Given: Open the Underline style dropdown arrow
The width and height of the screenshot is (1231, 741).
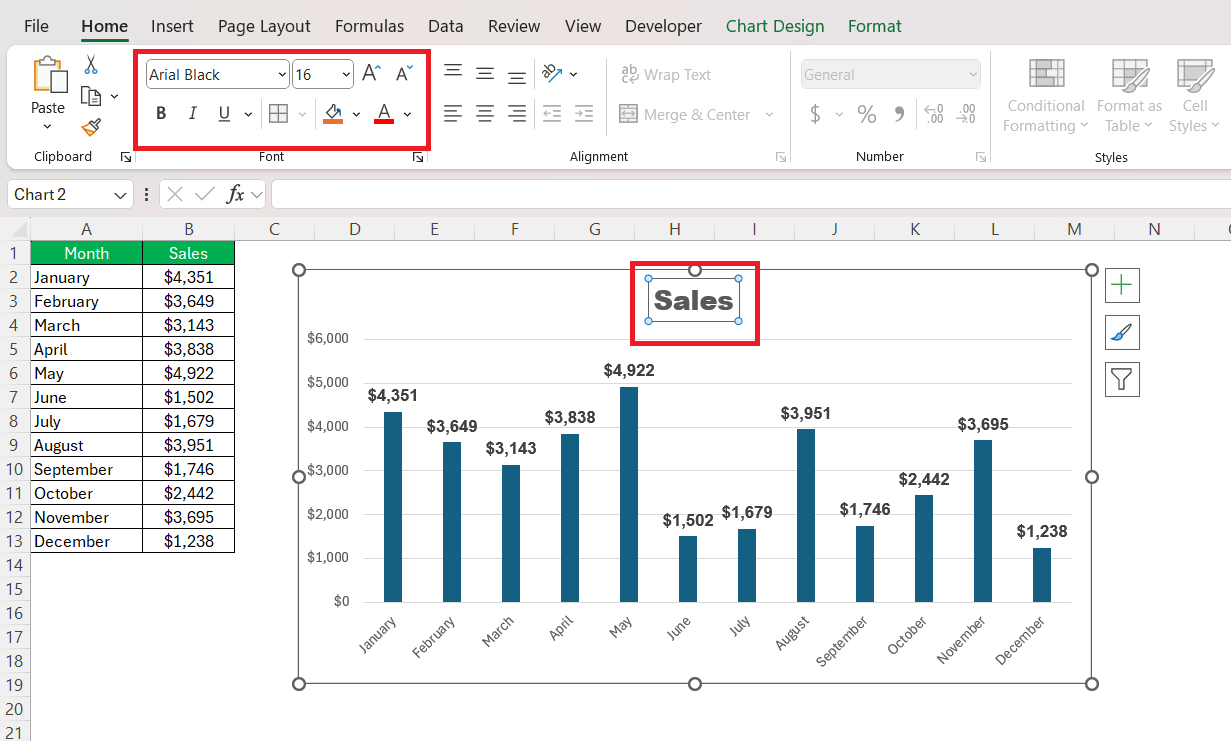Looking at the screenshot, I should click(x=247, y=114).
